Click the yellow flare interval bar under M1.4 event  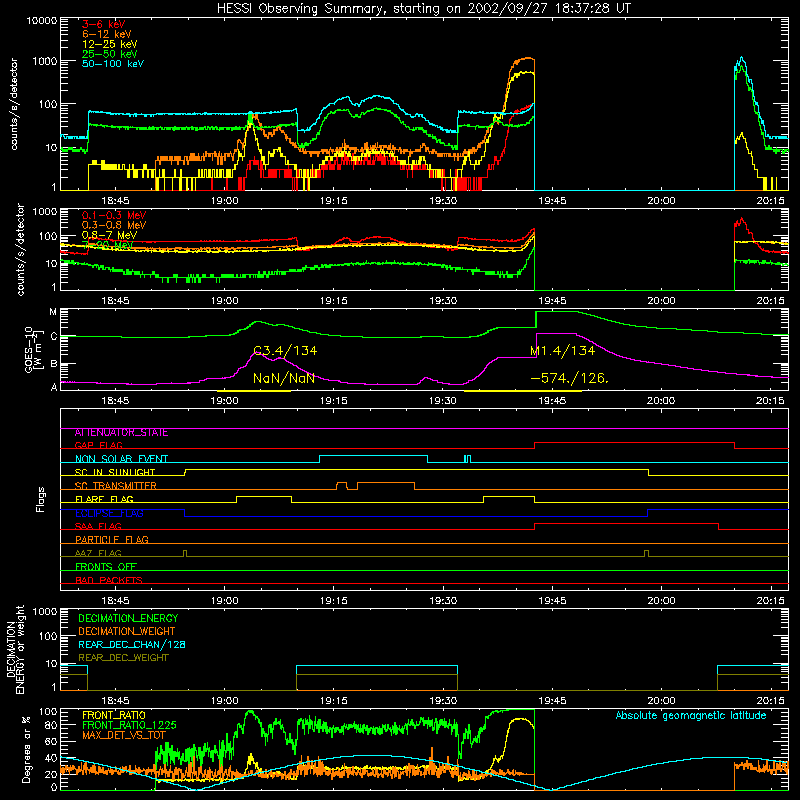pos(522,391)
